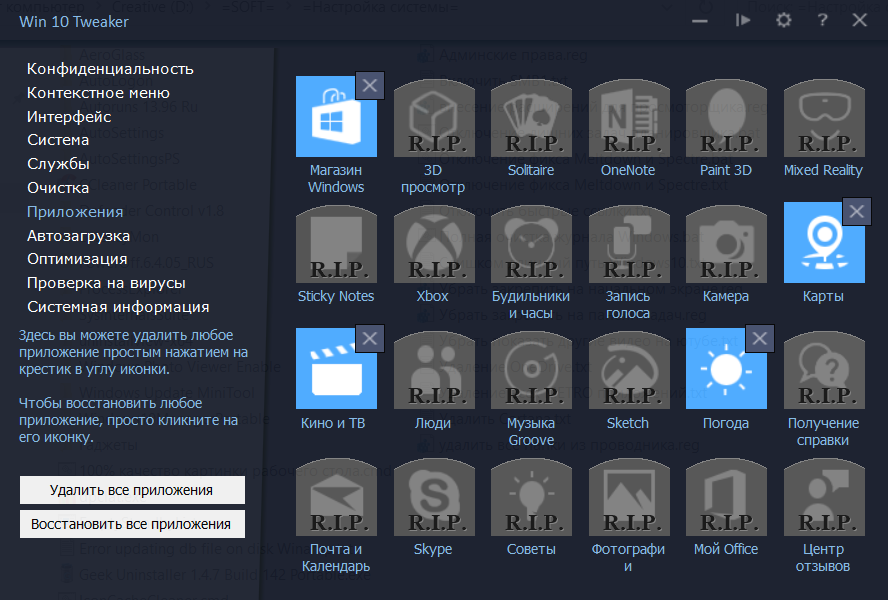Restore the 3D просмотр app tile
This screenshot has width=888, height=600.
coord(434,118)
